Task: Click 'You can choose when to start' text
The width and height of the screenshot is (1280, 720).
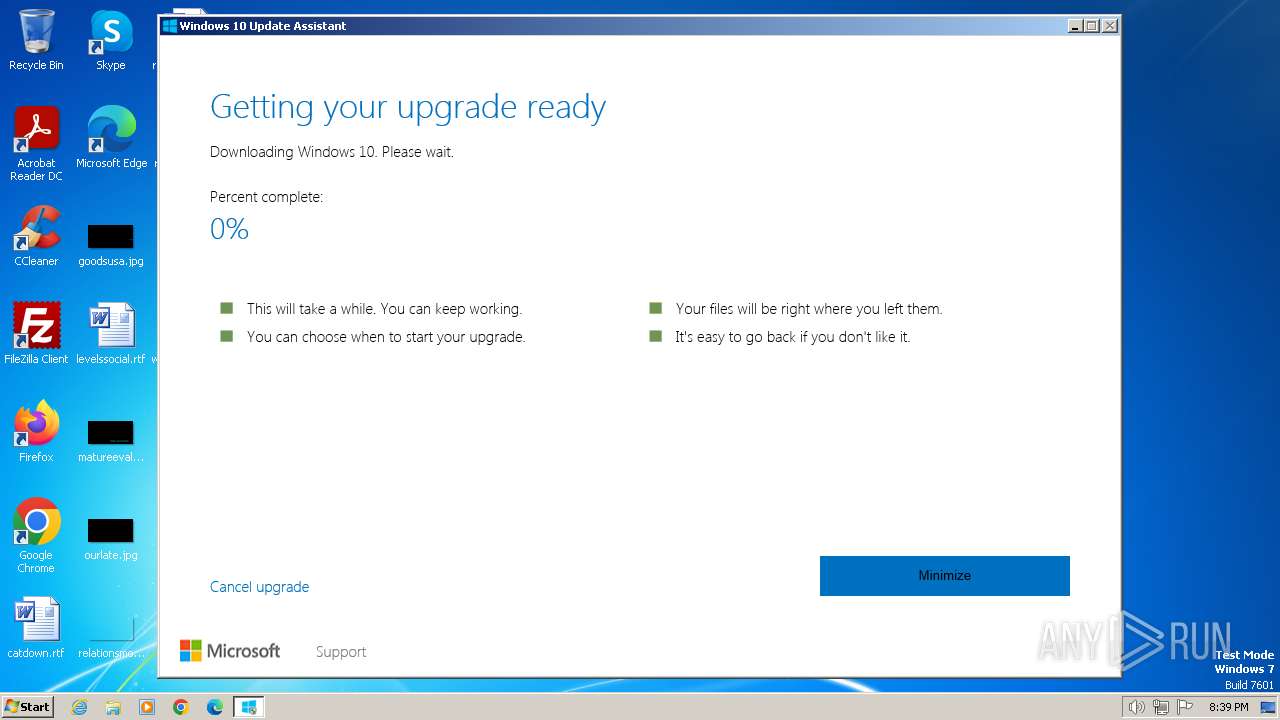Action: pyautogui.click(x=386, y=337)
